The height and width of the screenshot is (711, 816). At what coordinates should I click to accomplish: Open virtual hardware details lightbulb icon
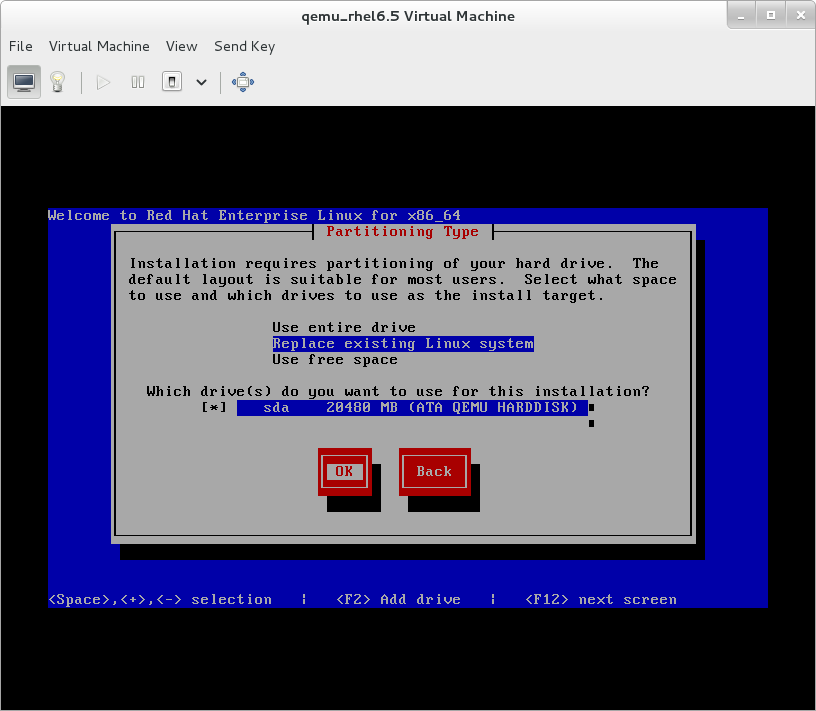[x=57, y=82]
